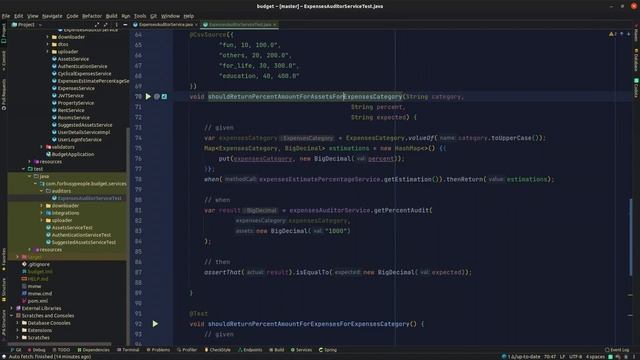Screen dimensions: 640x360
Task: Collapse the auditors folder
Action: tap(42, 191)
